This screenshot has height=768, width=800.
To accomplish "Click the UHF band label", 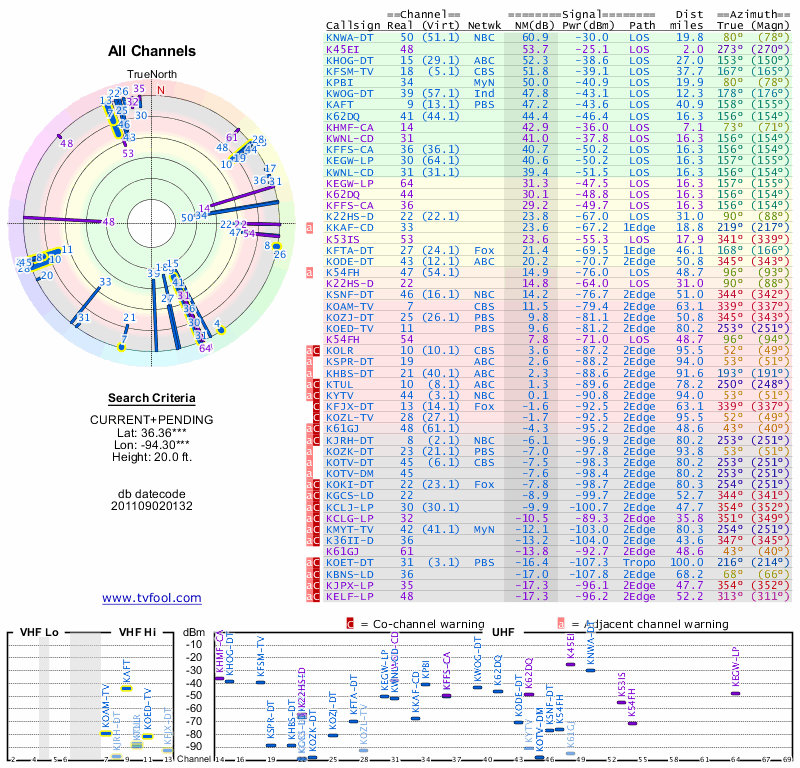I will tap(503, 633).
